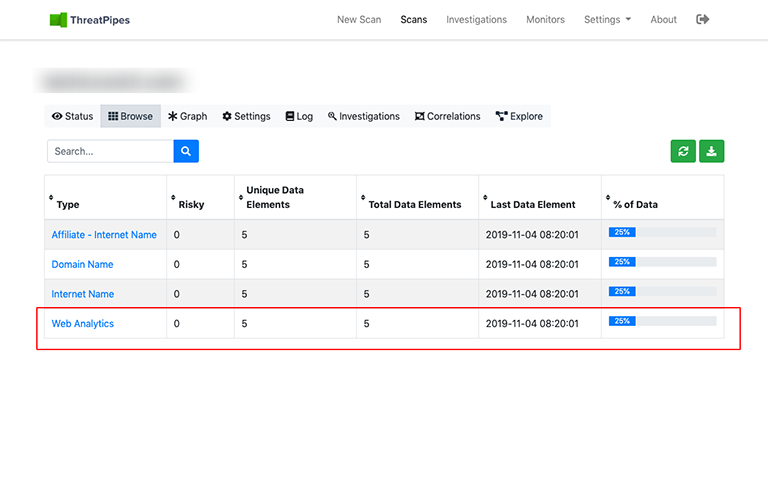
Task: Click the Search input field
Action: [110, 151]
